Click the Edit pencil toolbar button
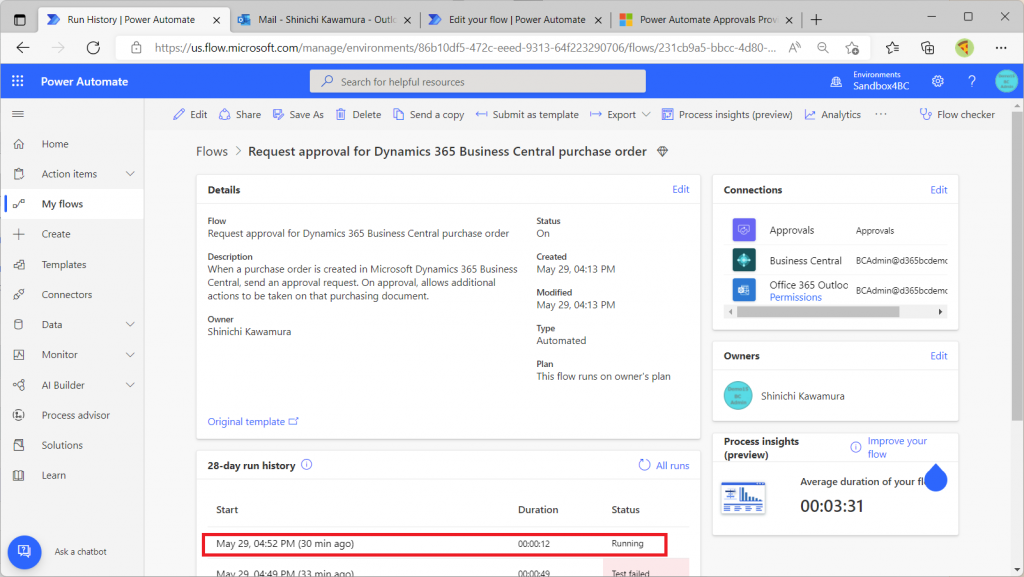The image size is (1024, 577). [189, 114]
